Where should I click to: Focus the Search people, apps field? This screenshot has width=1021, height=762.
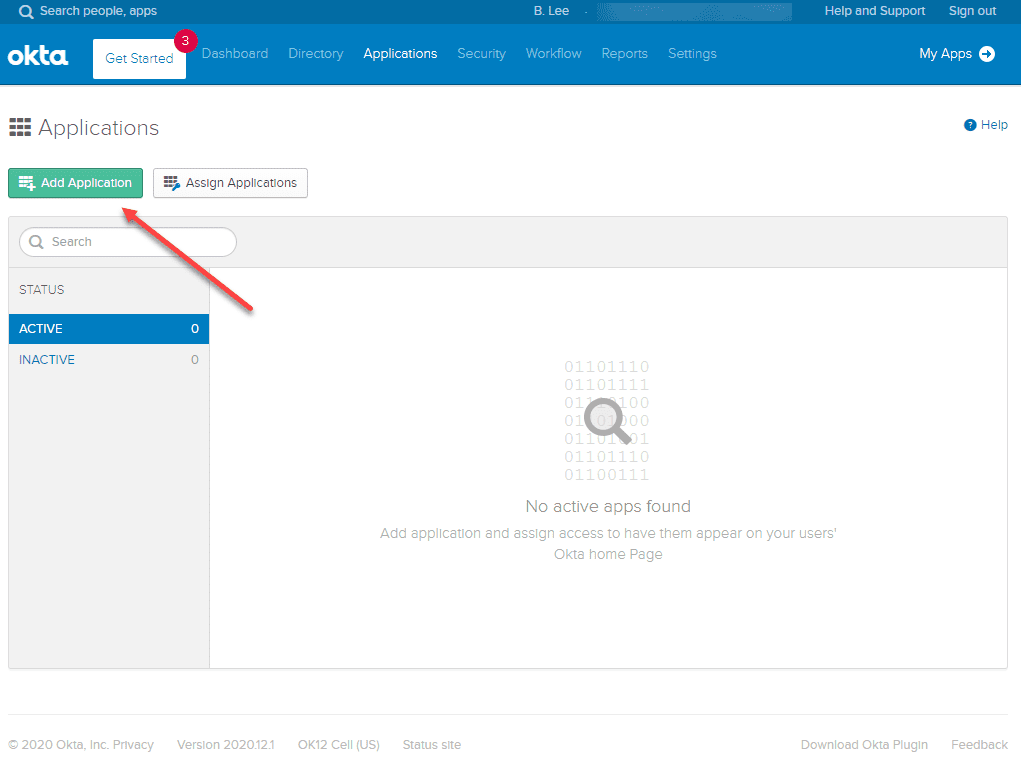pyautogui.click(x=98, y=11)
